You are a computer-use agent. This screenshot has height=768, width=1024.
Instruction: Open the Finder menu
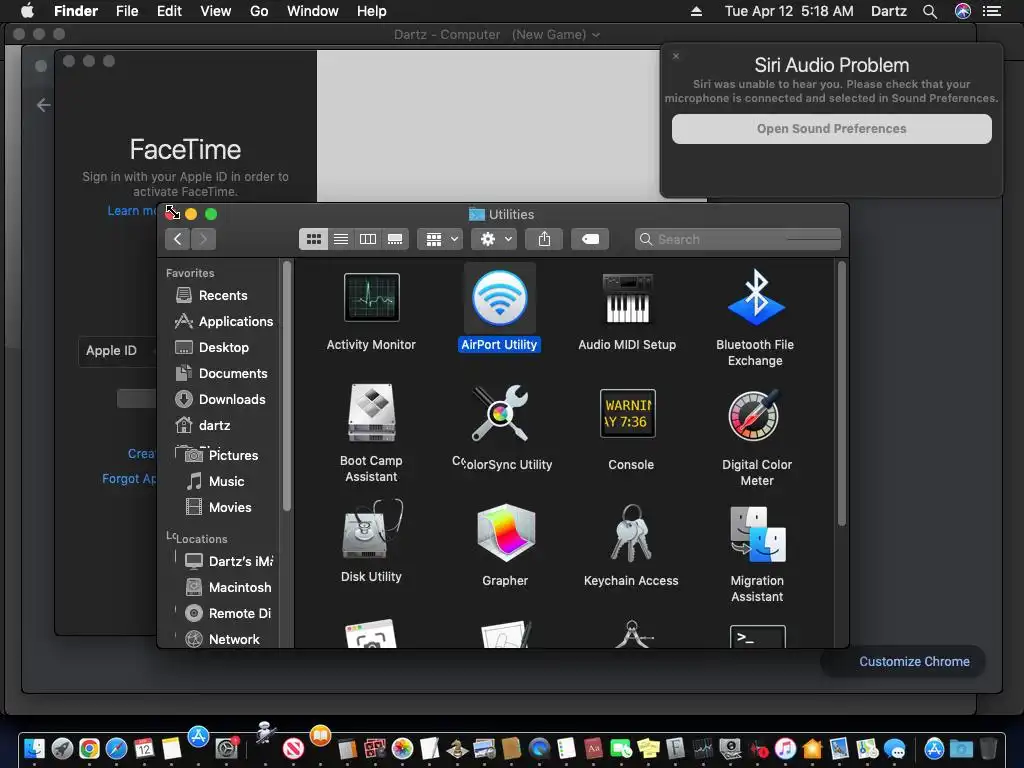click(x=76, y=11)
